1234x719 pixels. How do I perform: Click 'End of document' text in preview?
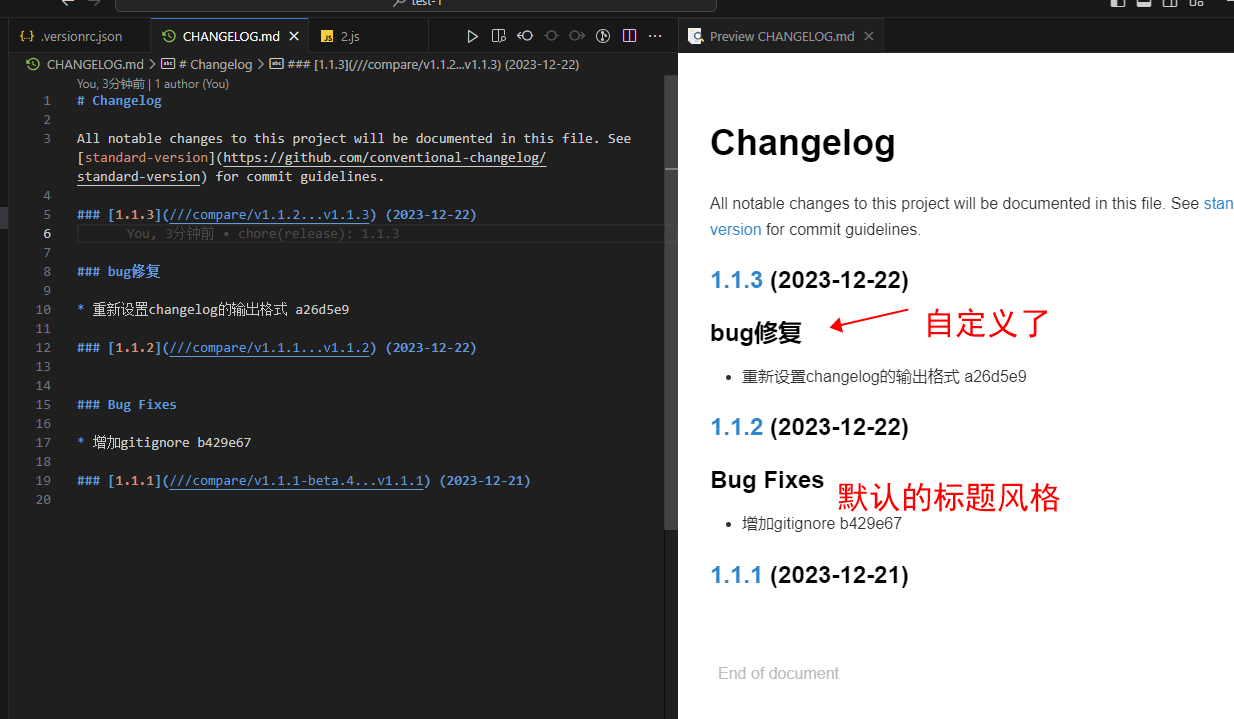779,674
